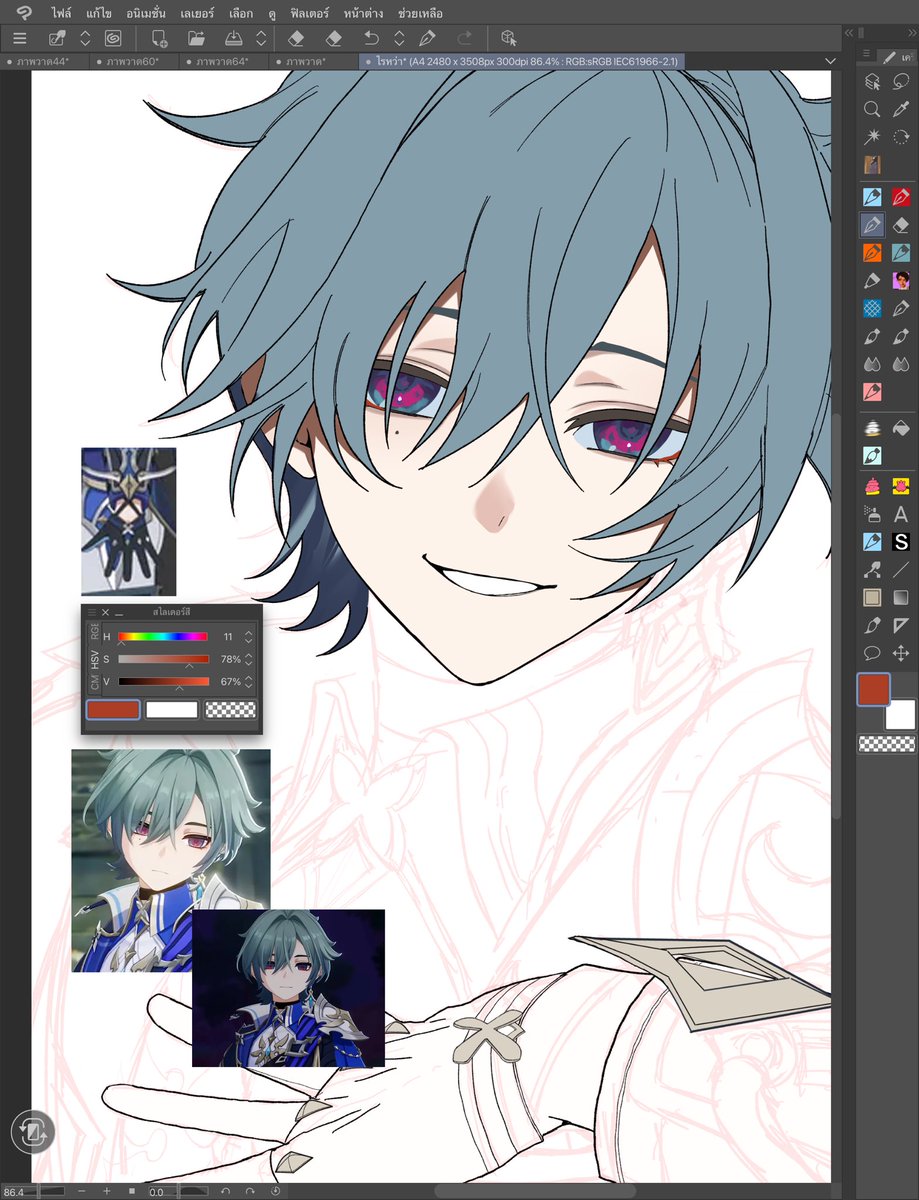Select the orange pen sub tool

872,253
